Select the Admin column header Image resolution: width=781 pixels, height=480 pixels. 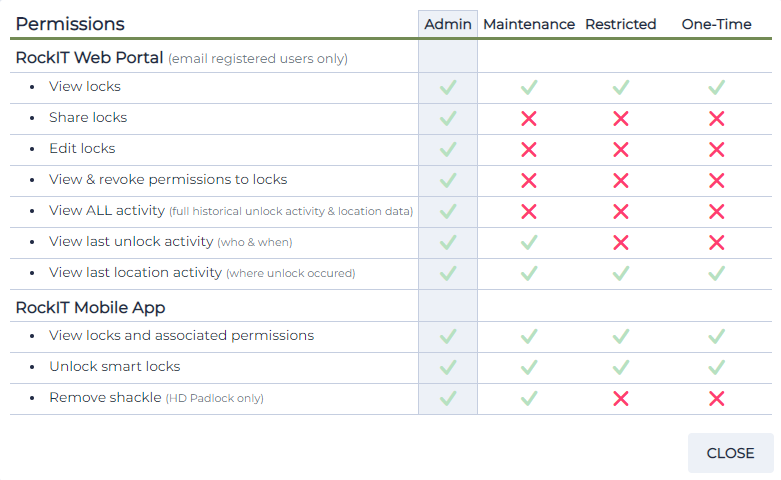pyautogui.click(x=448, y=24)
